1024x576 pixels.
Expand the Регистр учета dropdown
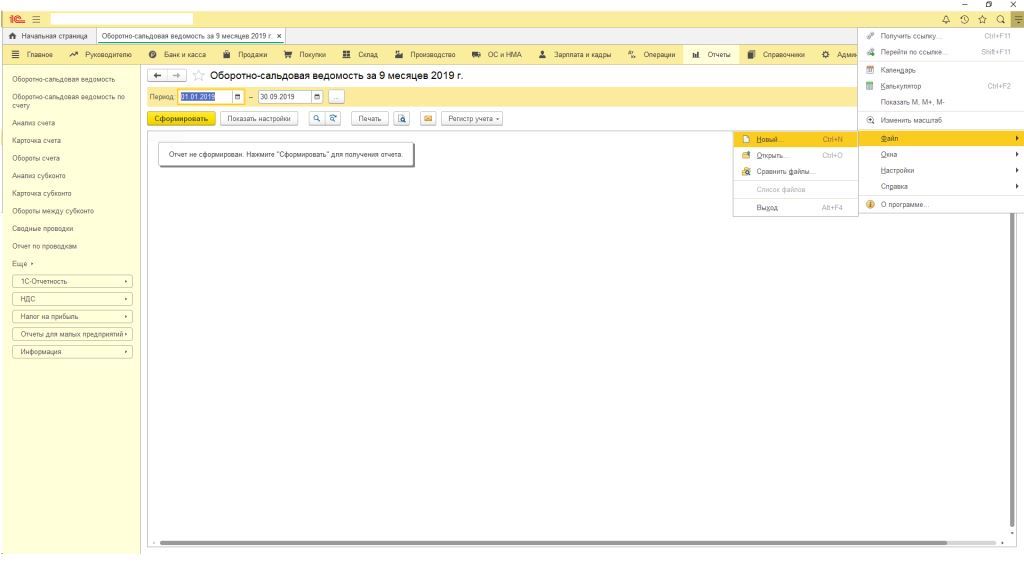click(x=472, y=119)
